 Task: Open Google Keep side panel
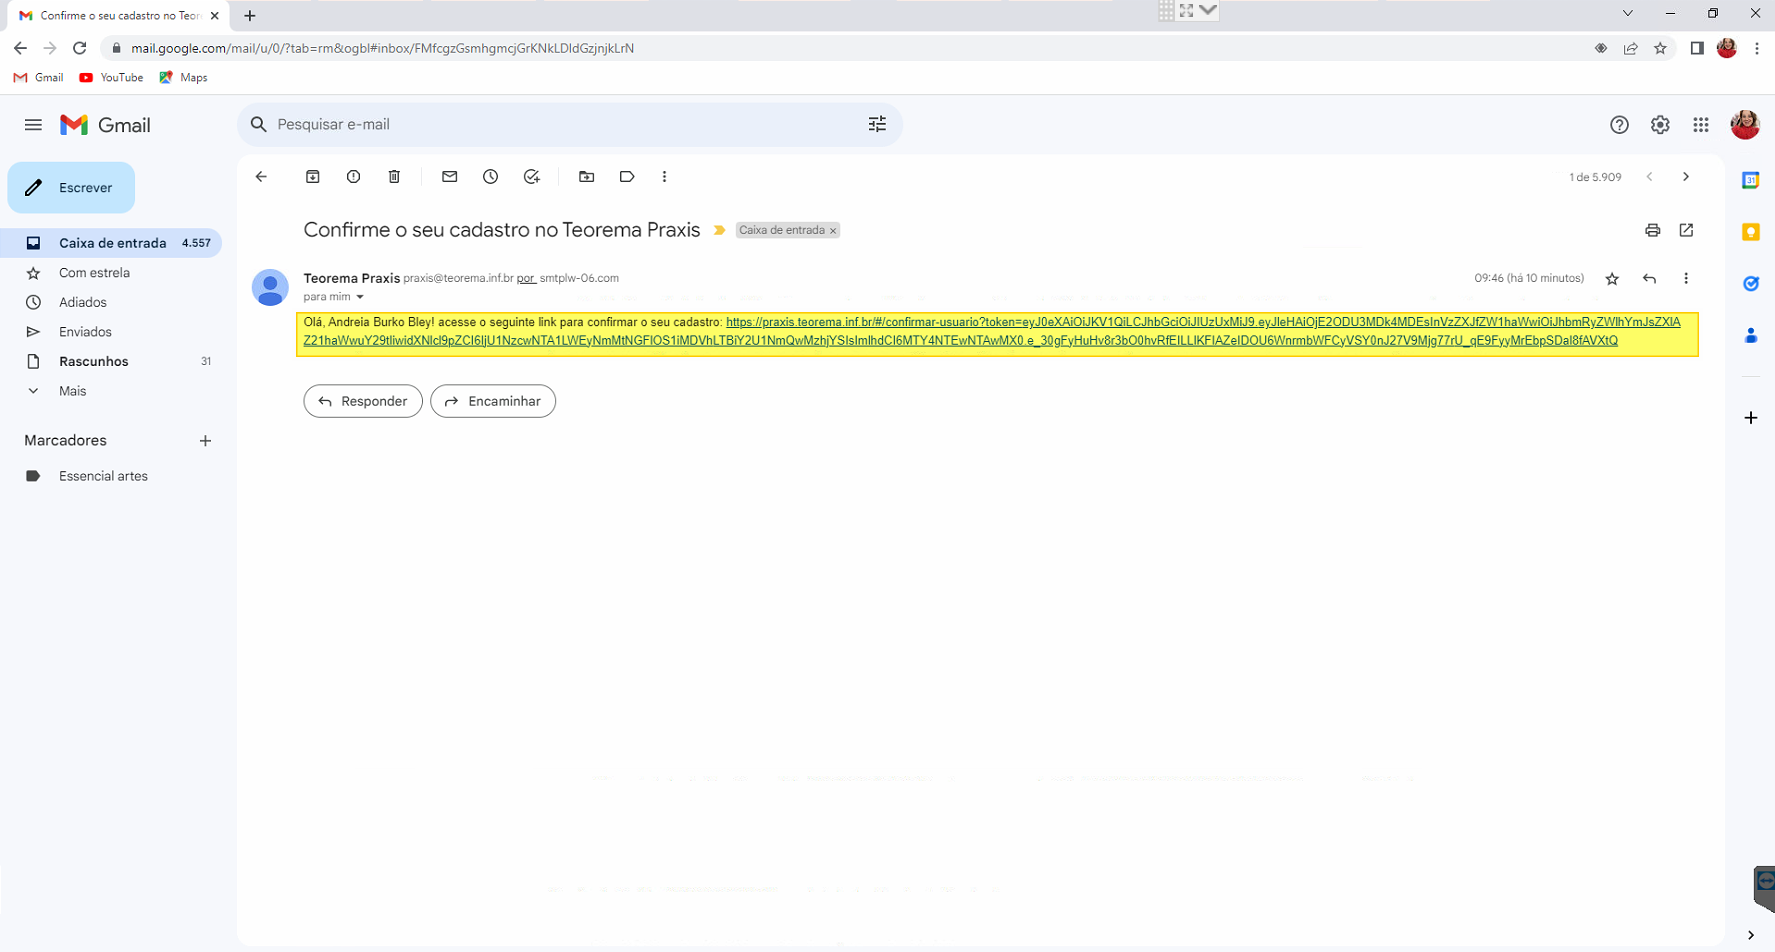(1751, 232)
